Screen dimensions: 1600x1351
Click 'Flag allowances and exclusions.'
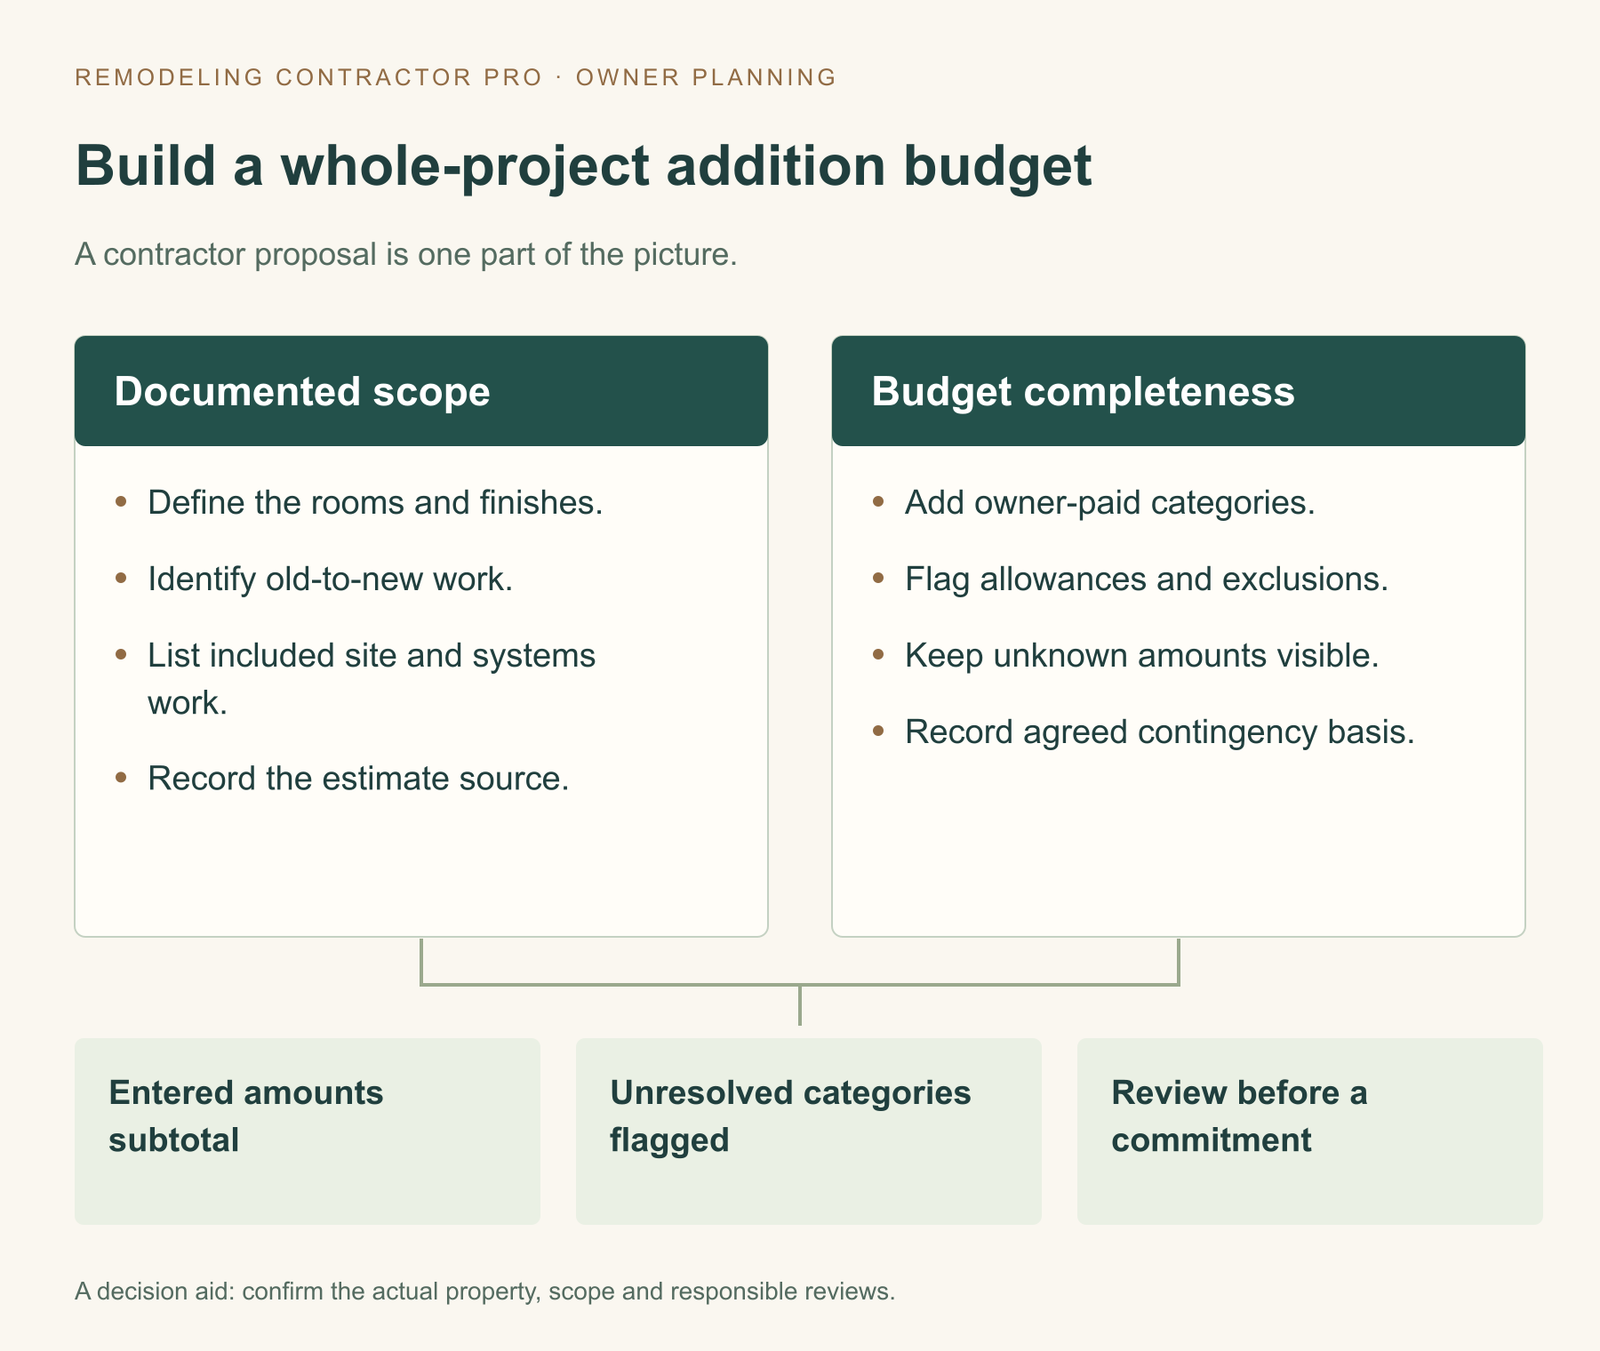click(x=1146, y=578)
